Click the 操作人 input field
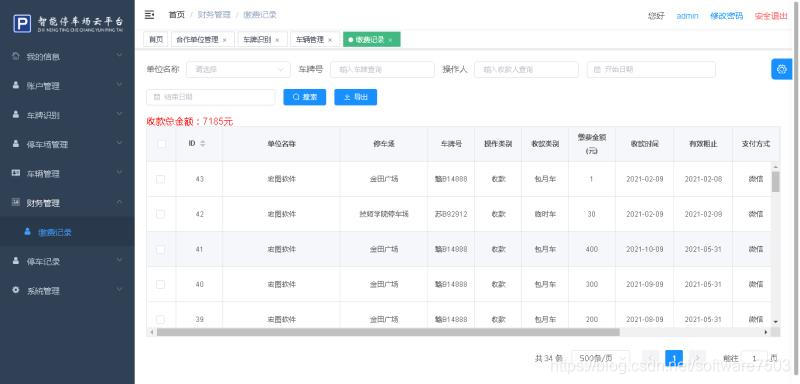 (526, 69)
